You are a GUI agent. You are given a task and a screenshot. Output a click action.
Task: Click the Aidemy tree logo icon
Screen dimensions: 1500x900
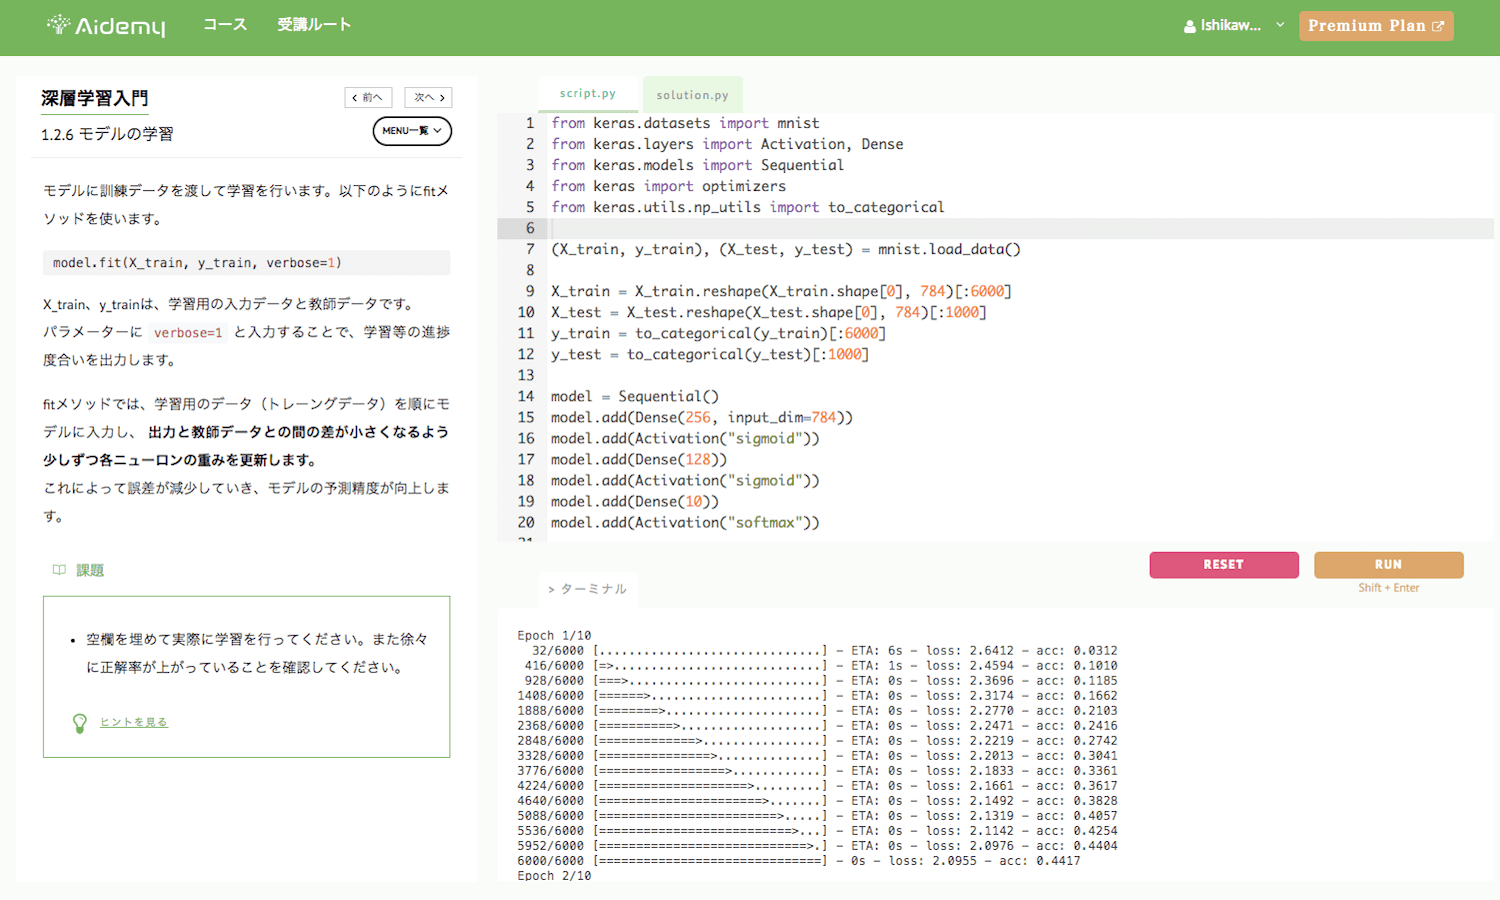coord(59,24)
